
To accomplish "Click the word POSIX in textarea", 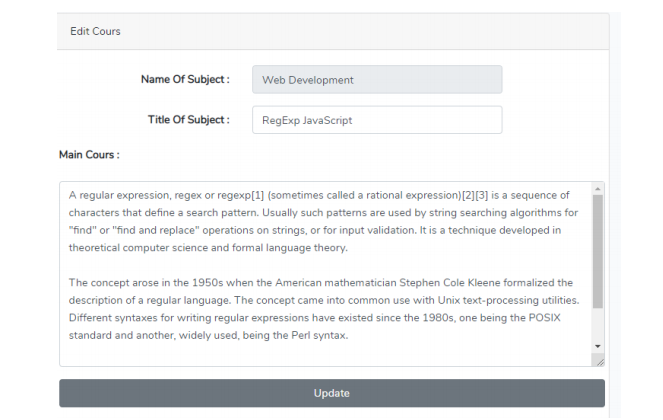I will tap(545, 318).
